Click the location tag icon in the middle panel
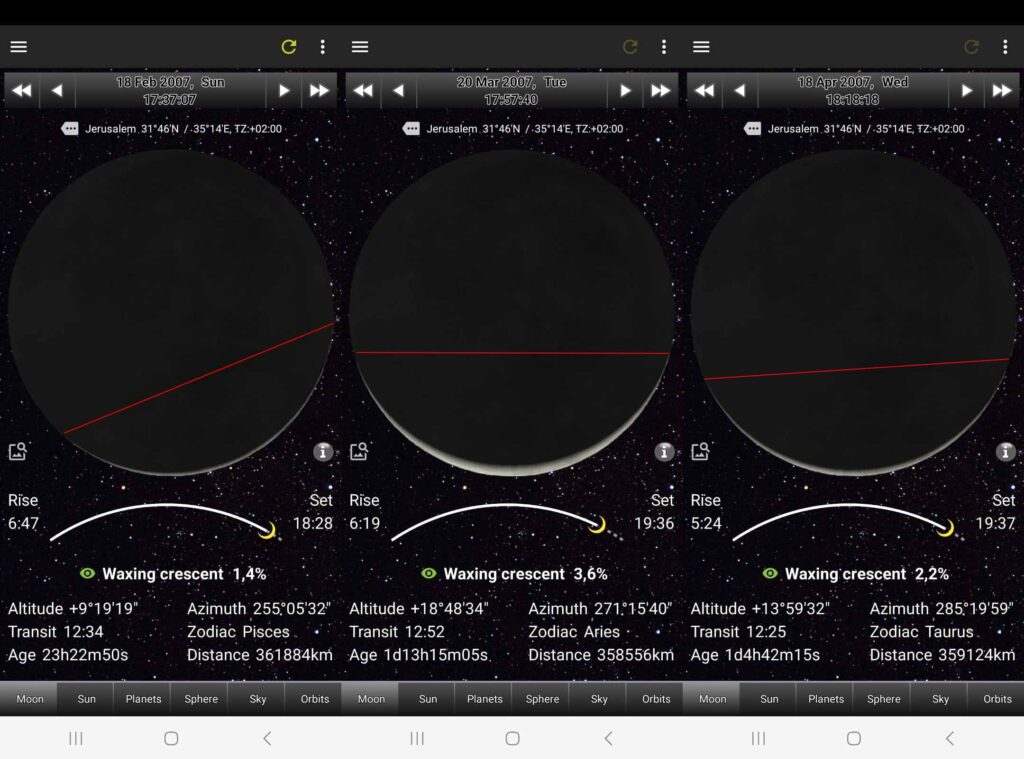This screenshot has height=759, width=1024. [411, 129]
